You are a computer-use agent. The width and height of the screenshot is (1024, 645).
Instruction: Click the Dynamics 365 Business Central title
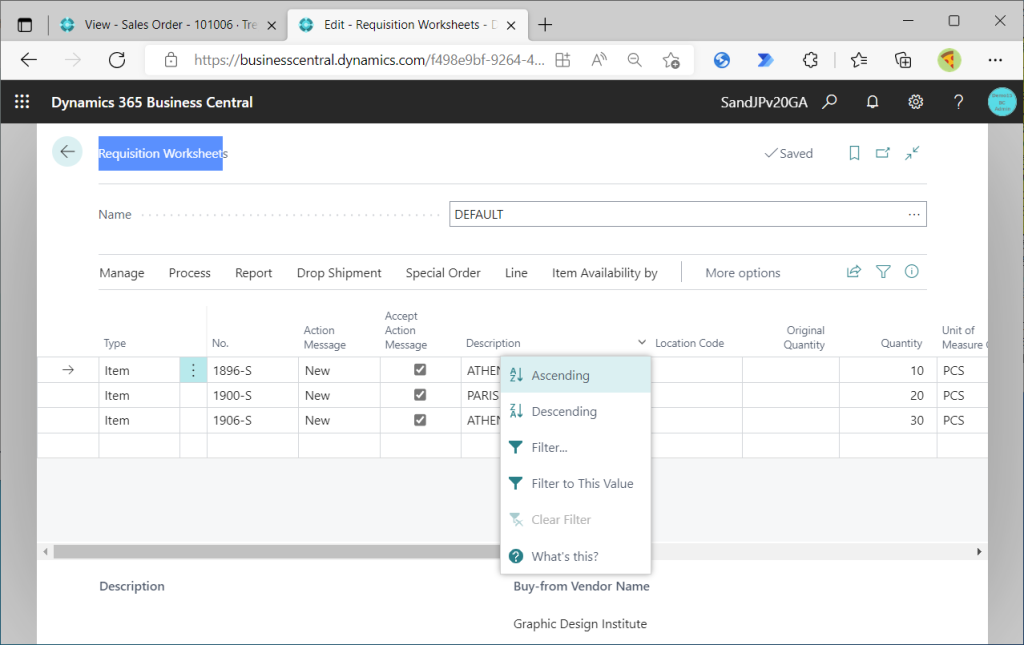click(152, 102)
